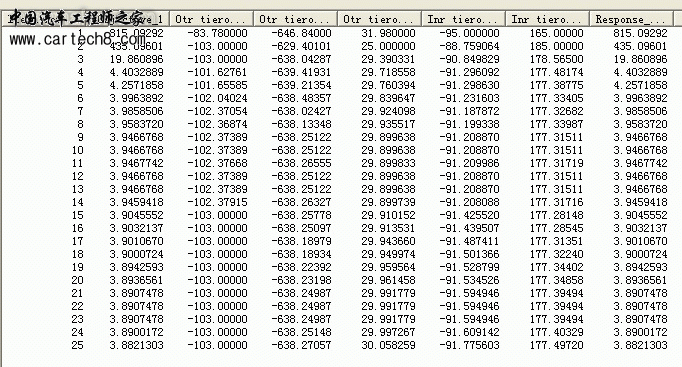This screenshot has width=682, height=367.
Task: Select the cell with value -646.84000
Action: click(301, 33)
